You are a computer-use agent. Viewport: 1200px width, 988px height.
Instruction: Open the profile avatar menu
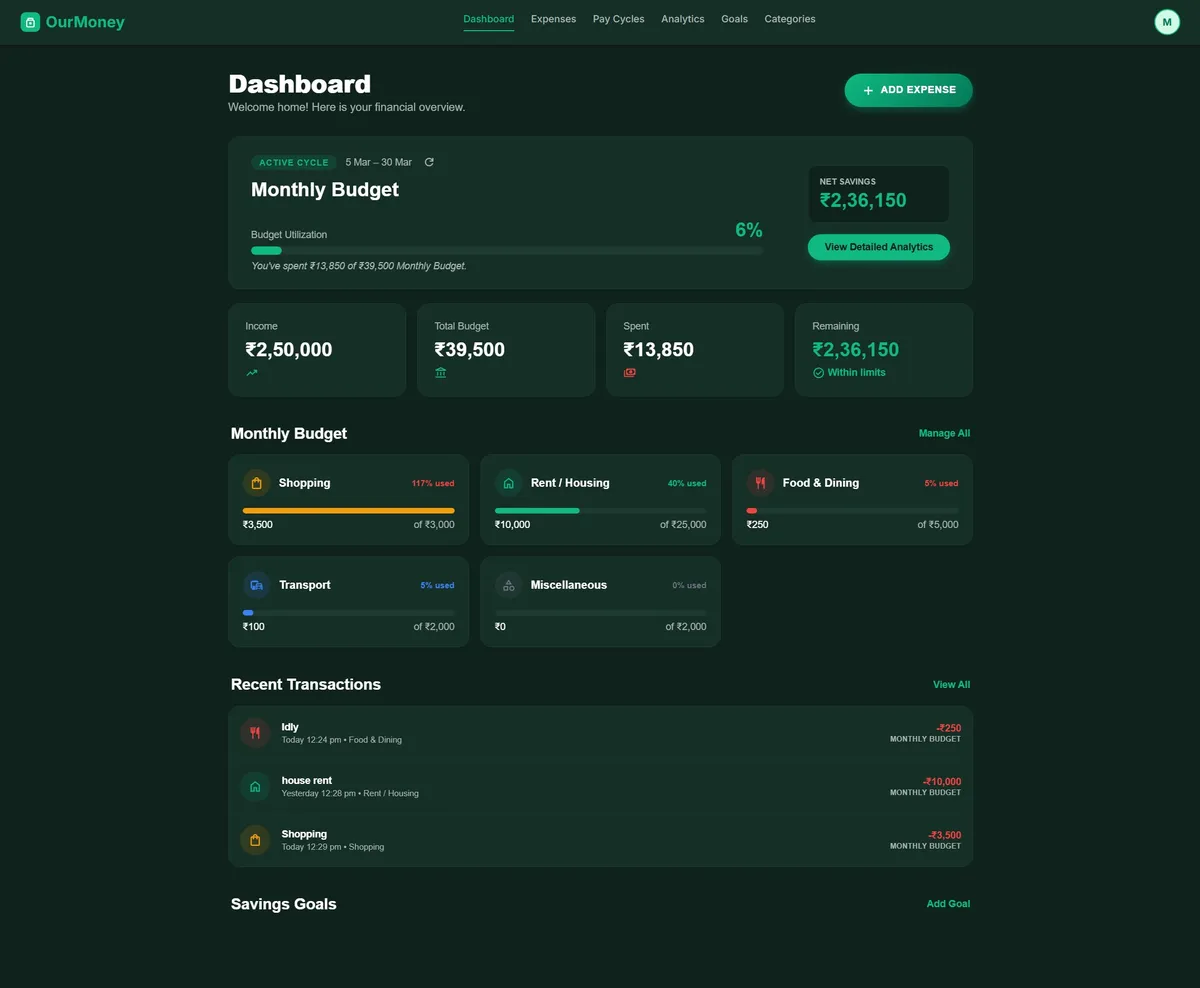[1167, 21]
